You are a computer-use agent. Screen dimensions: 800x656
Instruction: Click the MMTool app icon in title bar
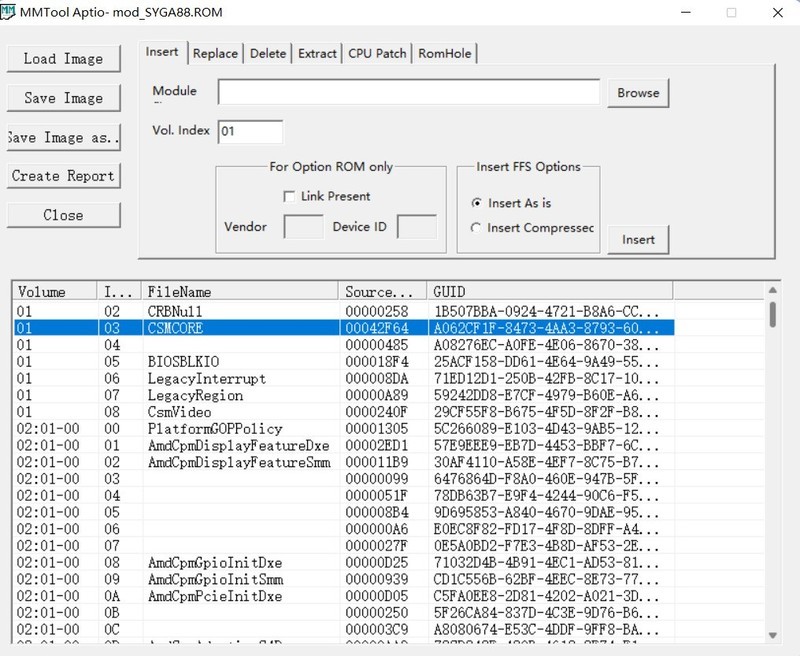point(7,11)
